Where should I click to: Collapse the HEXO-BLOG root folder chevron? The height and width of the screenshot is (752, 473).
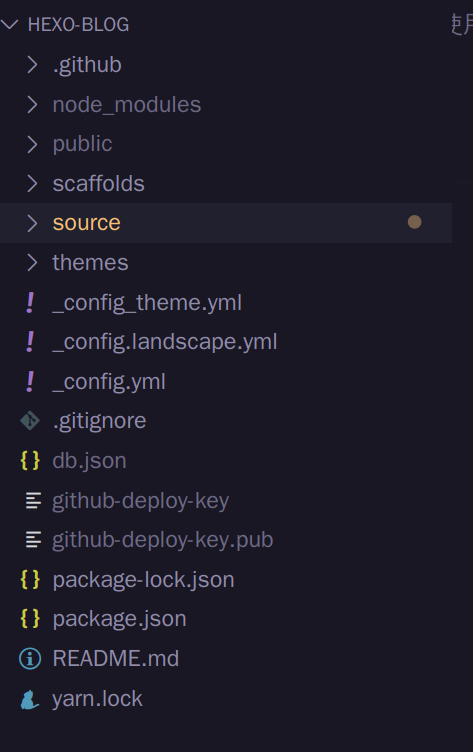[10, 24]
